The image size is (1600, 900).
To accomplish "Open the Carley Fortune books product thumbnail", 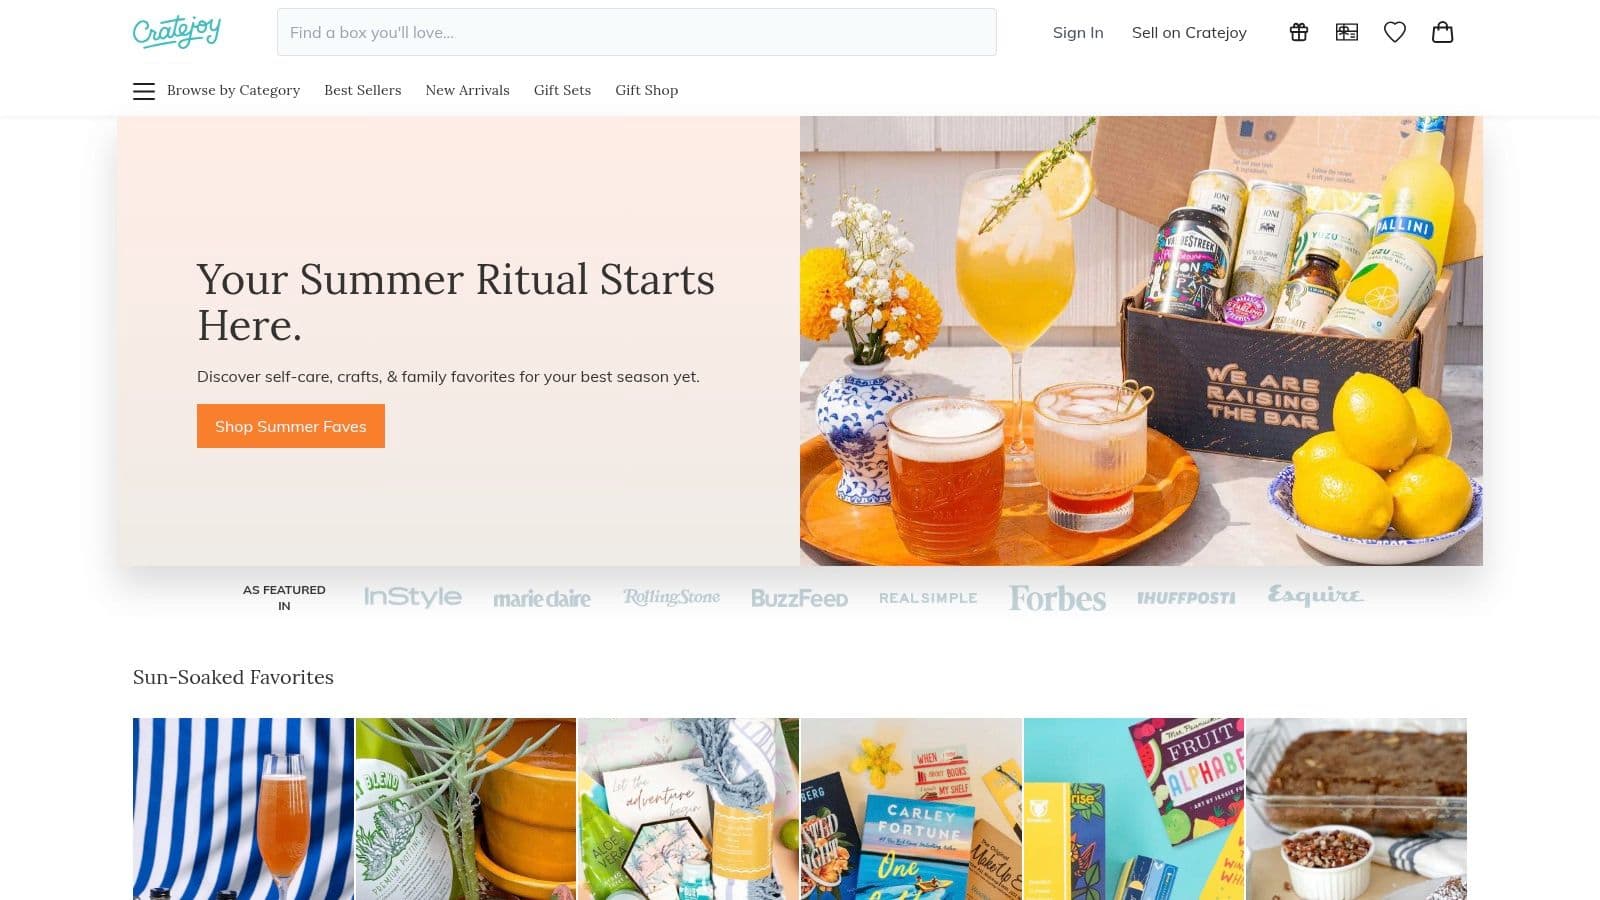I will coord(911,809).
